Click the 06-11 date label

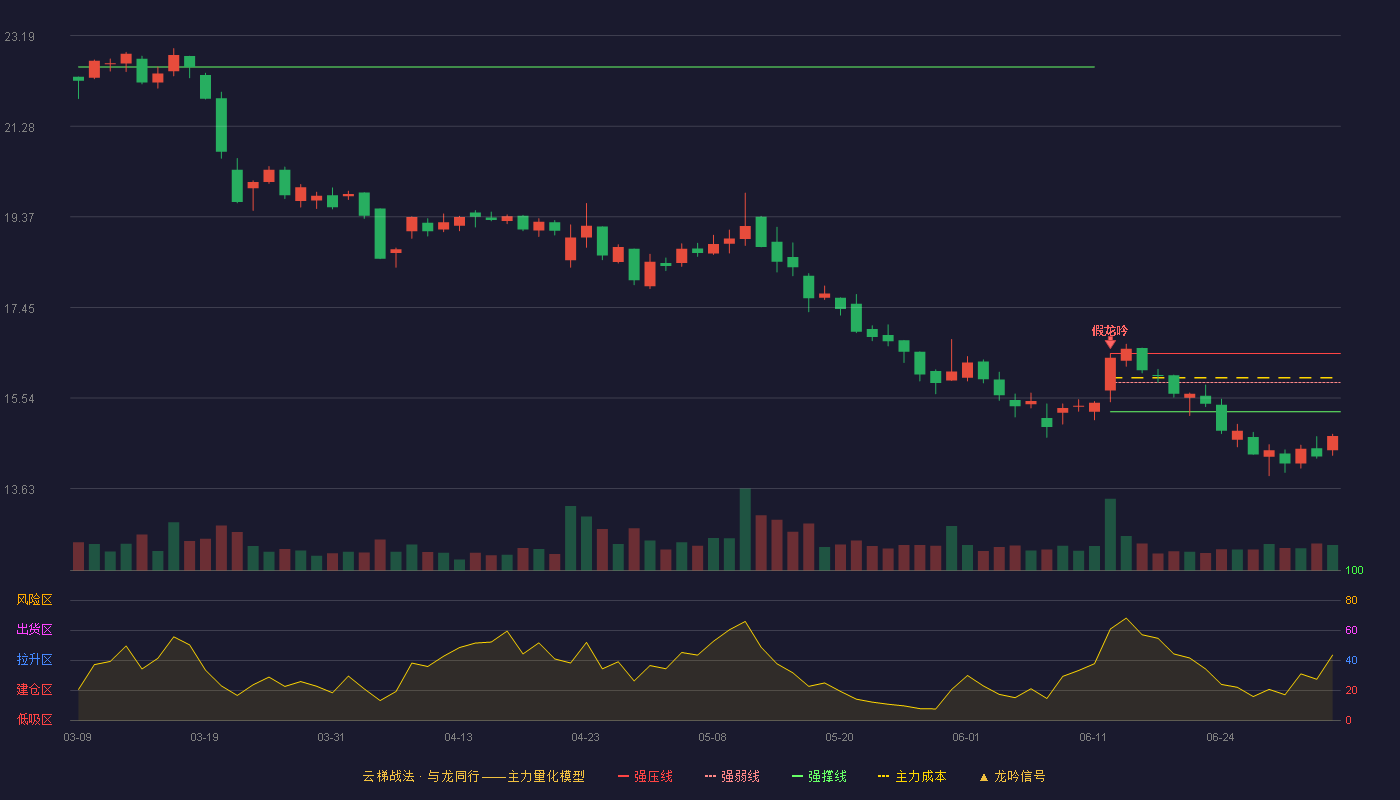tap(1093, 737)
